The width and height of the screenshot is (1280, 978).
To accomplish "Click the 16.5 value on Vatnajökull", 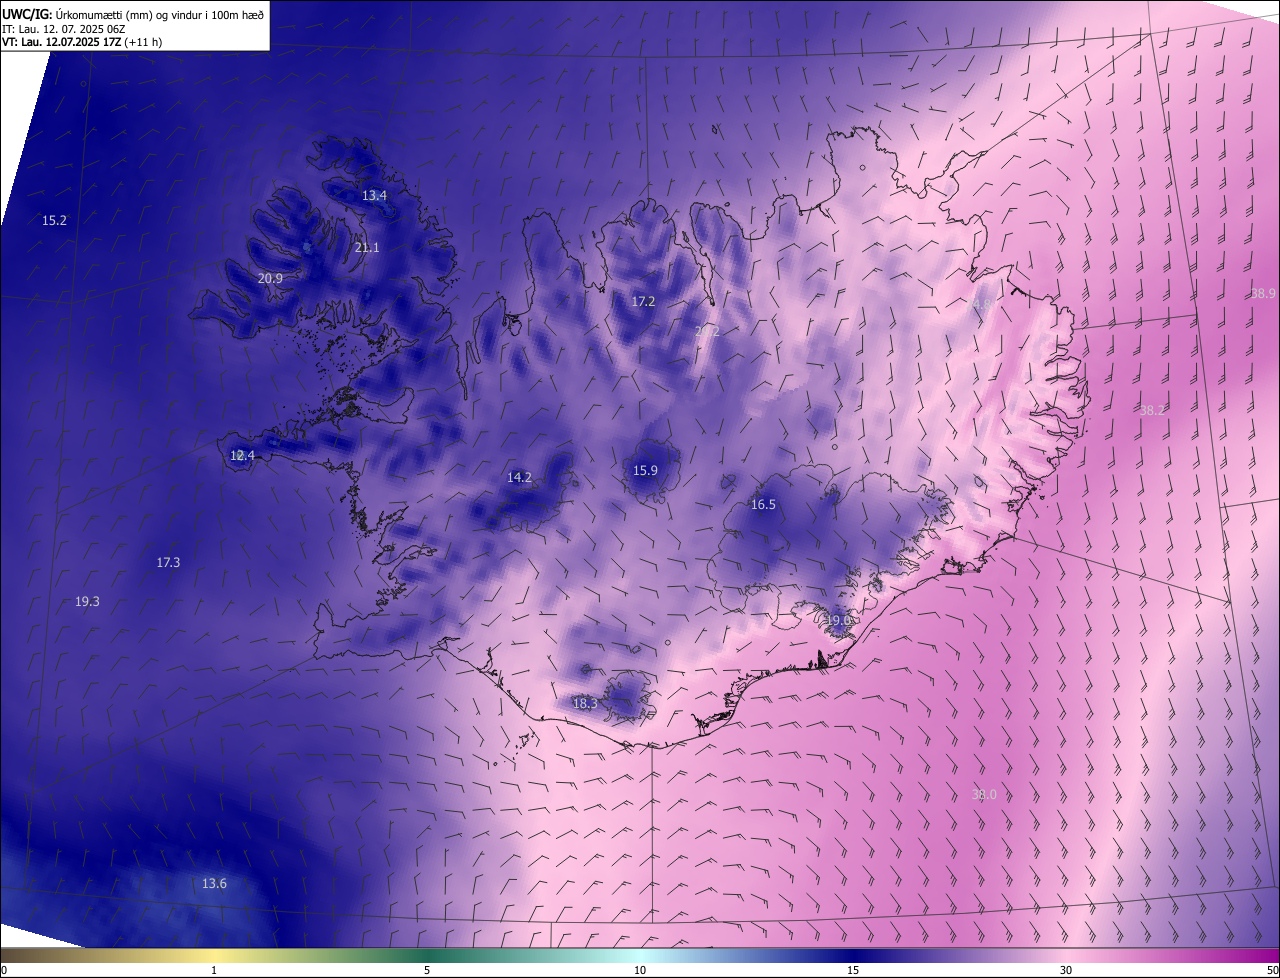I will tap(763, 505).
